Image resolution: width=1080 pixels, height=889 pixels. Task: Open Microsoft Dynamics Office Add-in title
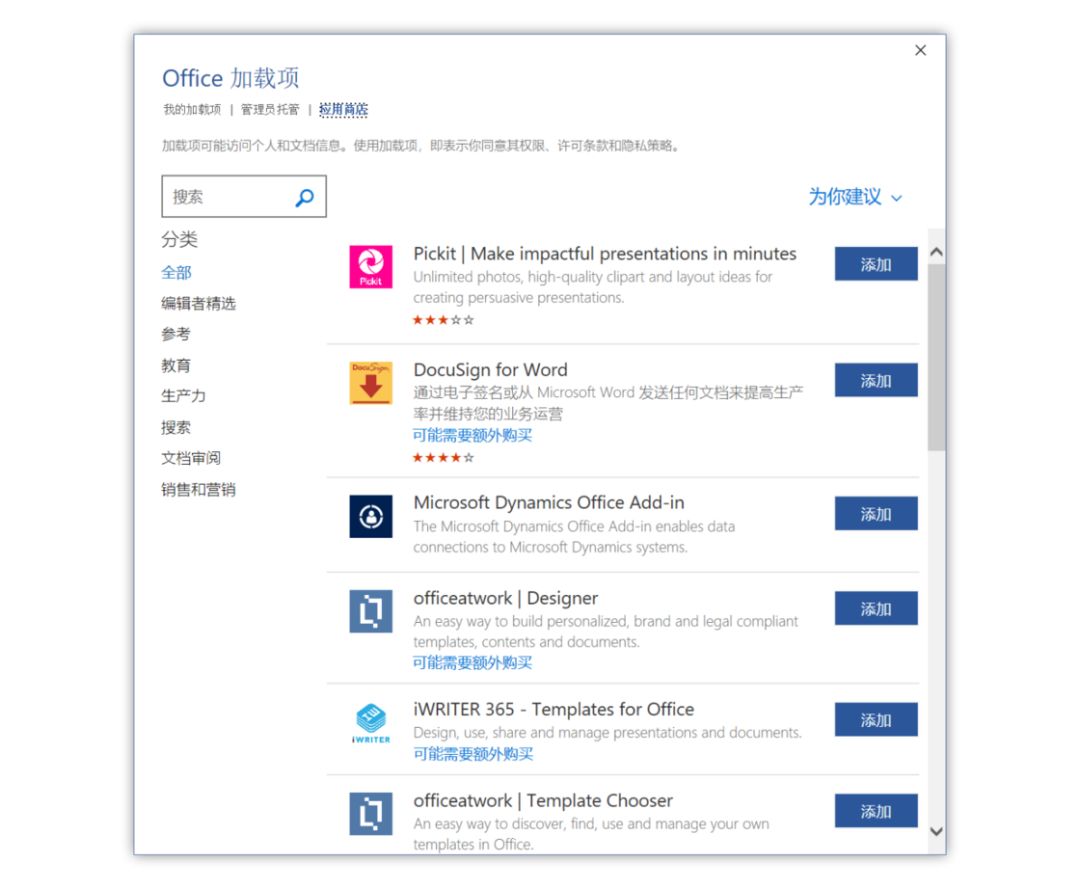[x=549, y=503]
